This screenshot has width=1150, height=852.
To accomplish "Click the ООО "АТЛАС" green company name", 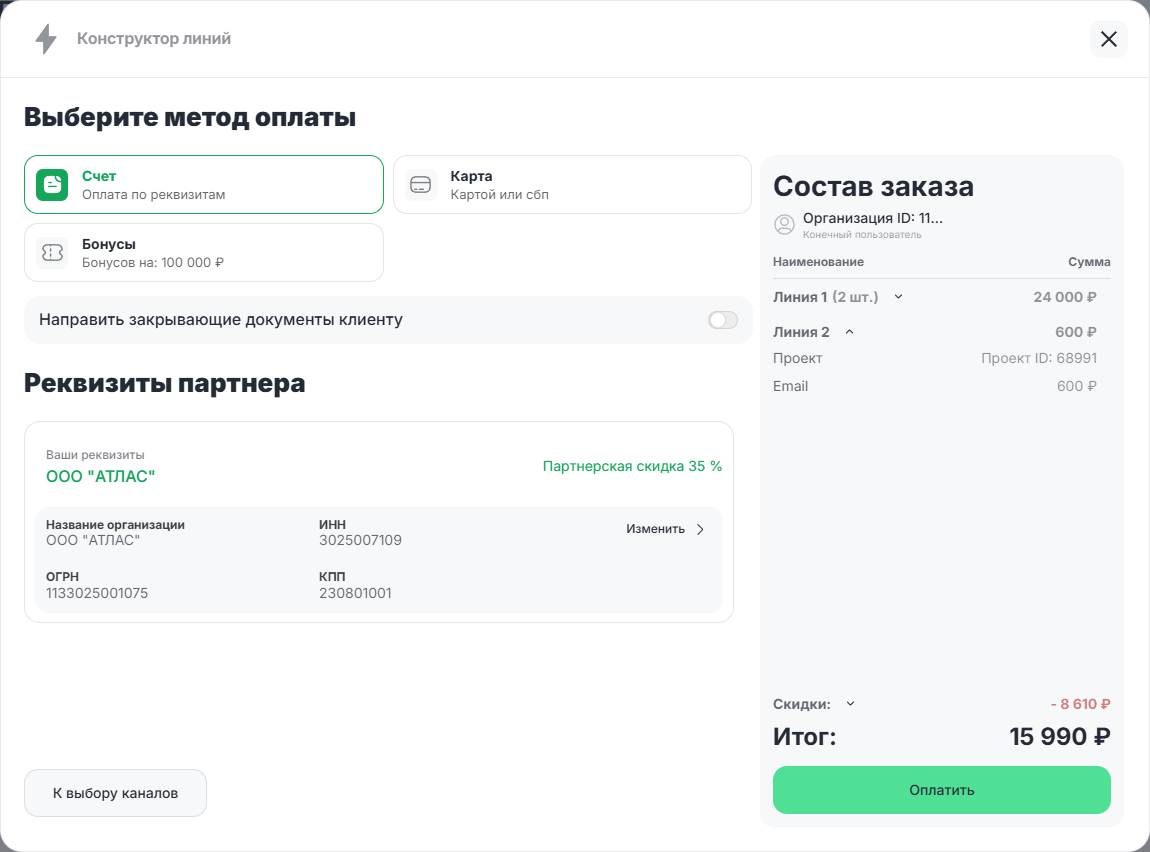I will pyautogui.click(x=101, y=477).
